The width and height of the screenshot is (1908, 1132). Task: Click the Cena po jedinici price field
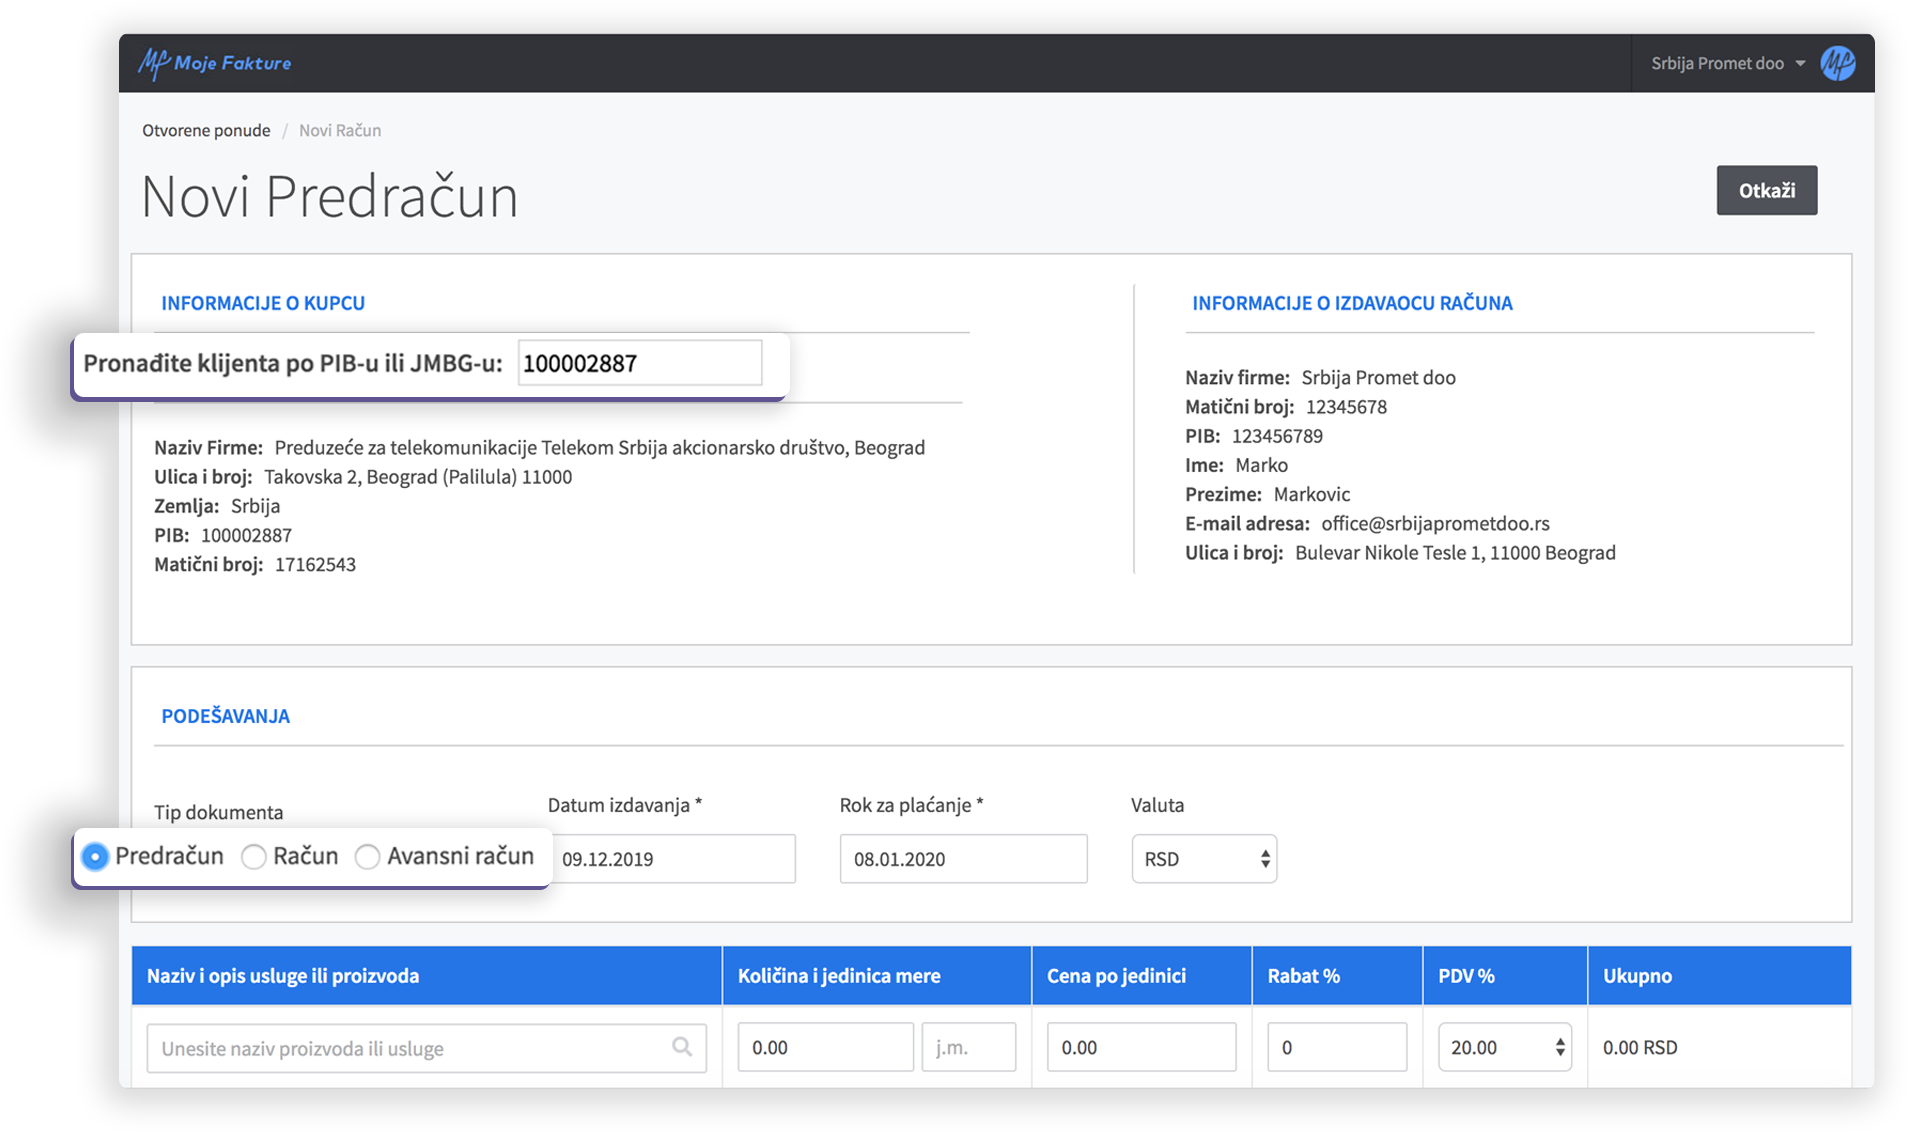(1141, 1047)
